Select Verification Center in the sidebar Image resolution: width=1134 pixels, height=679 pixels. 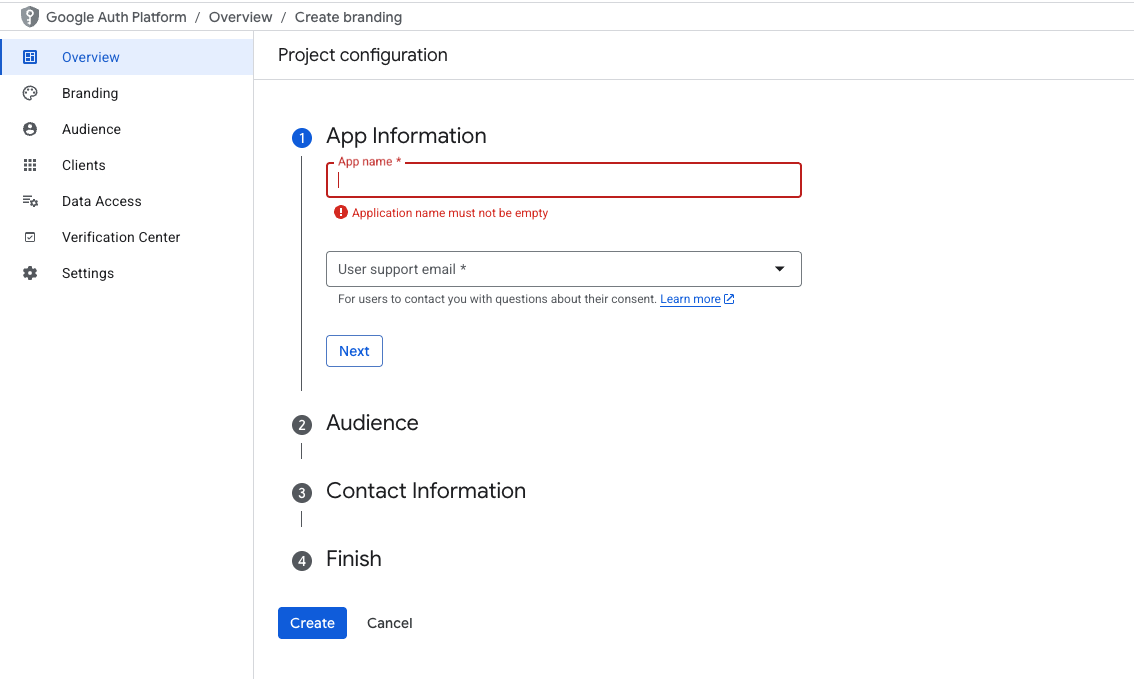pyautogui.click(x=121, y=237)
